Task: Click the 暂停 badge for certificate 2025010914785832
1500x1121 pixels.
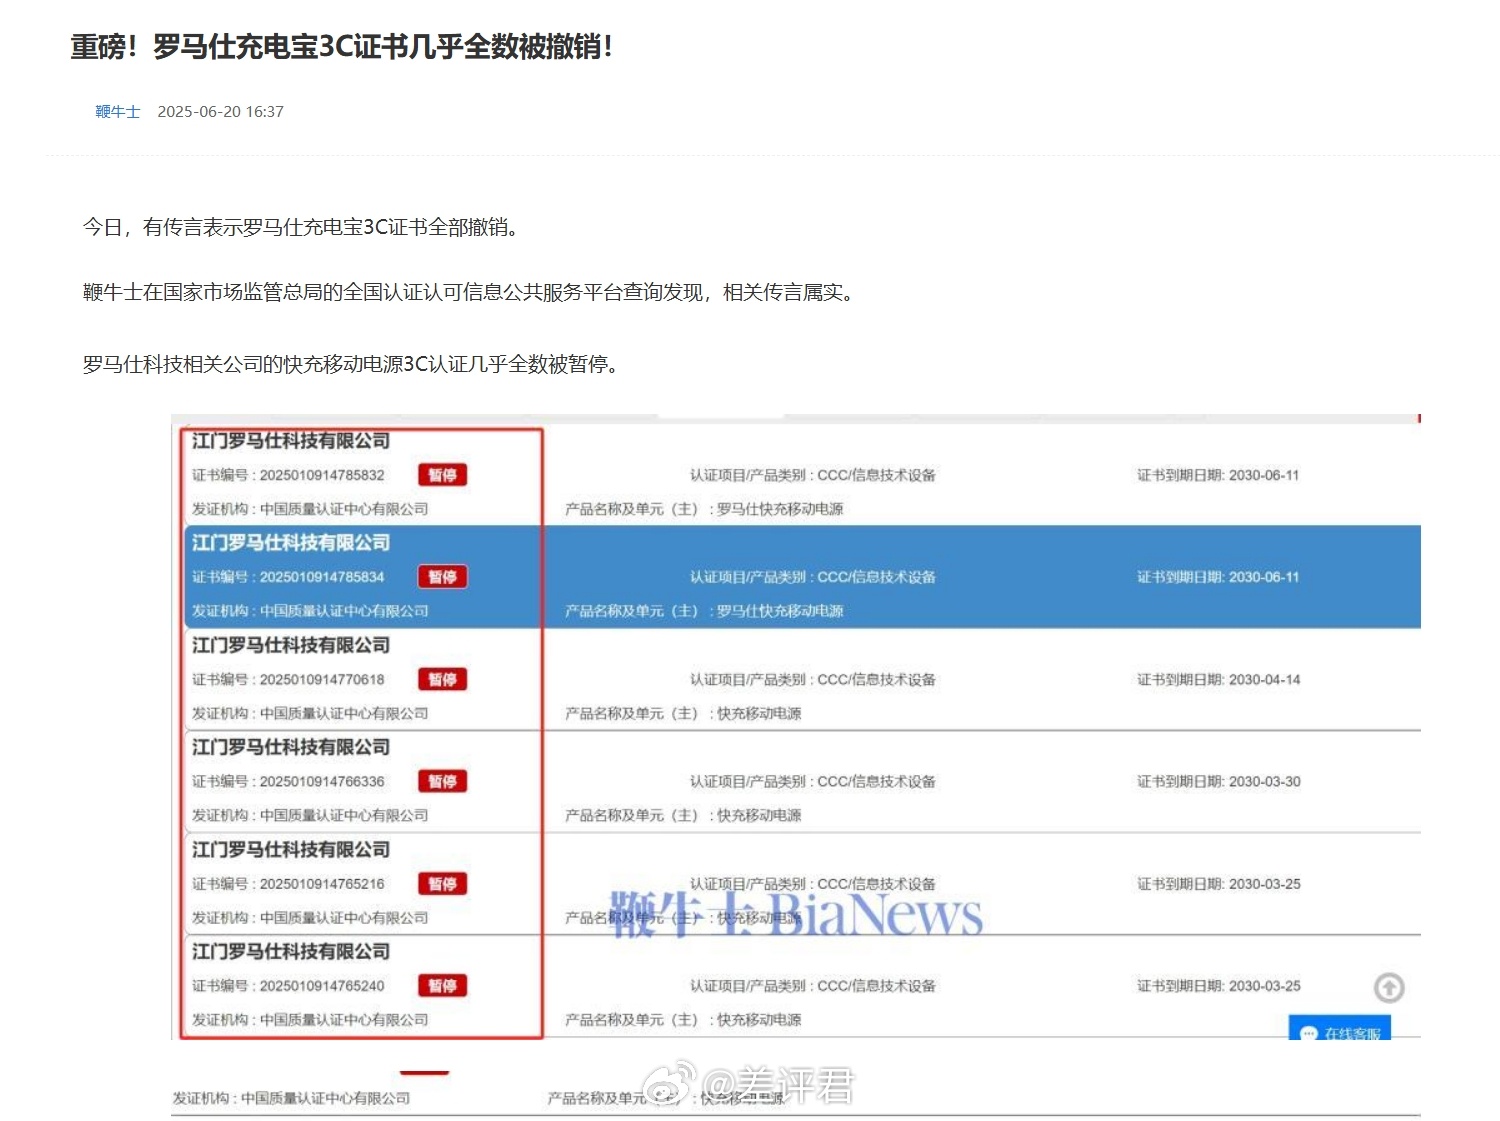Action: click(442, 475)
